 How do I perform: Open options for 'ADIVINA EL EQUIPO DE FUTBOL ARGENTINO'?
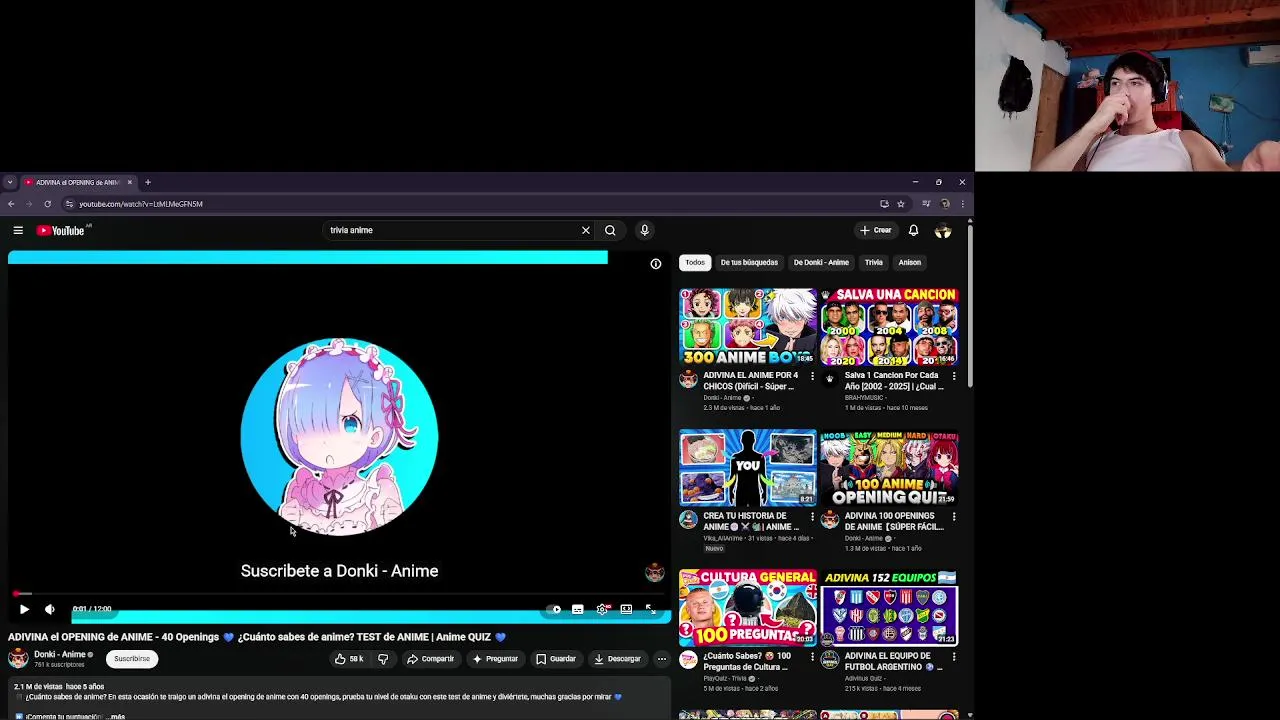point(953,657)
